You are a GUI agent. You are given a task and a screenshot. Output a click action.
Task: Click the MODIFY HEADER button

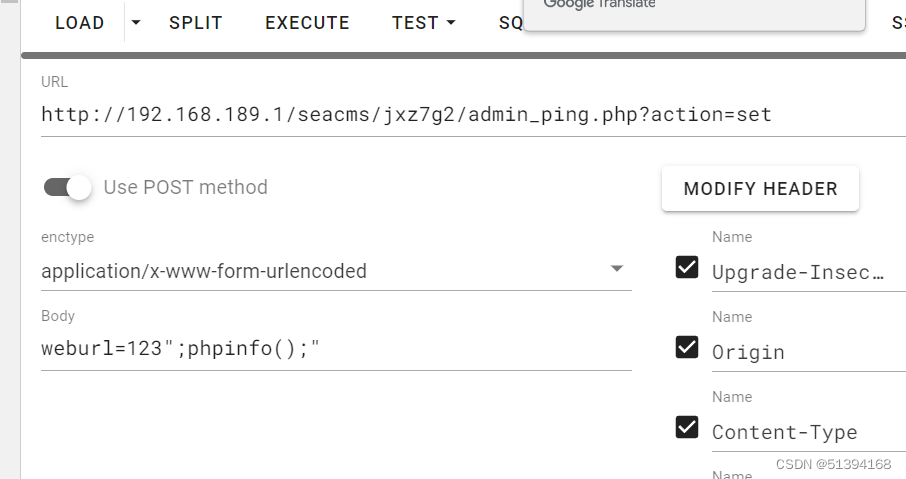pyautogui.click(x=760, y=189)
